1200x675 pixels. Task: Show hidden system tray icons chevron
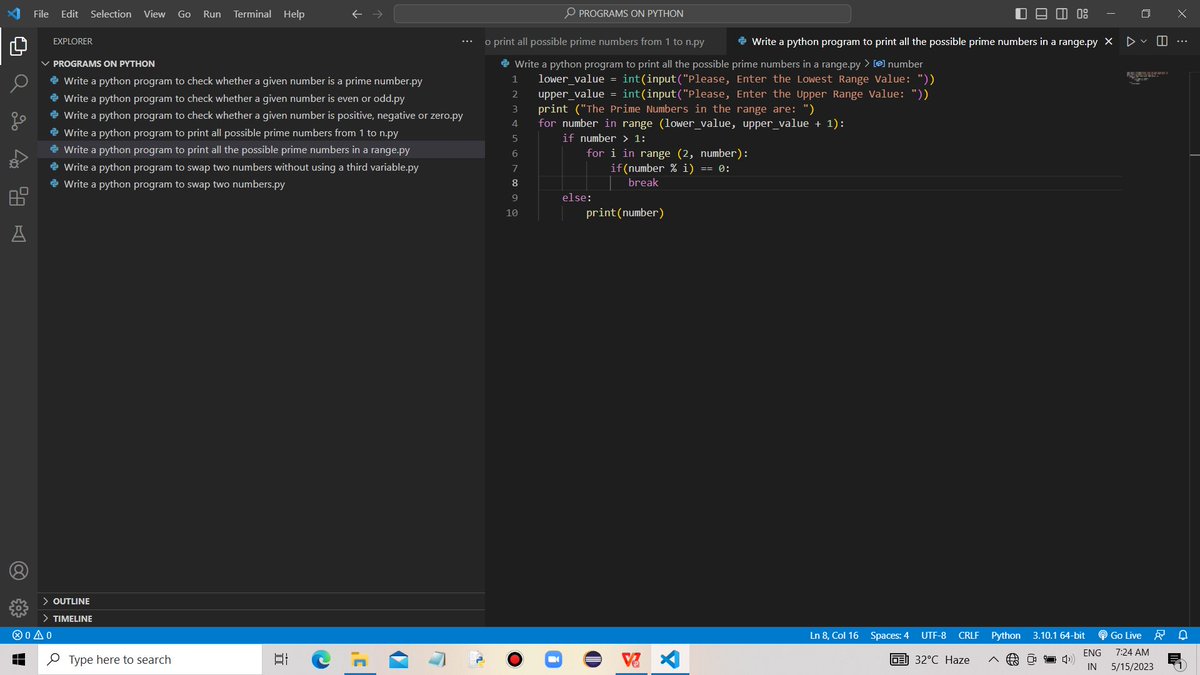pyautogui.click(x=994, y=660)
